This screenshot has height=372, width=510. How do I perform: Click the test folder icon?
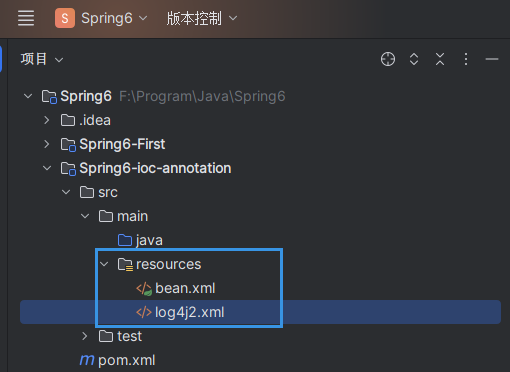[106, 336]
